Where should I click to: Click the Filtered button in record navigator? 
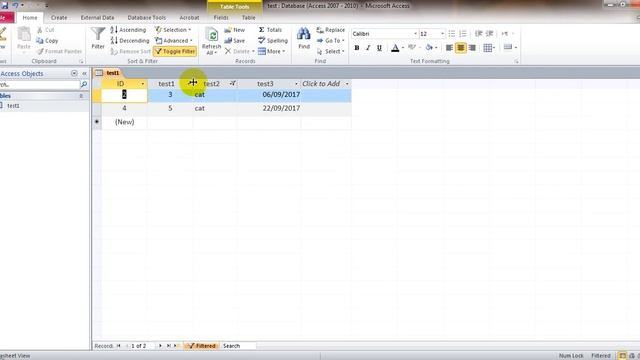[x=202, y=346]
